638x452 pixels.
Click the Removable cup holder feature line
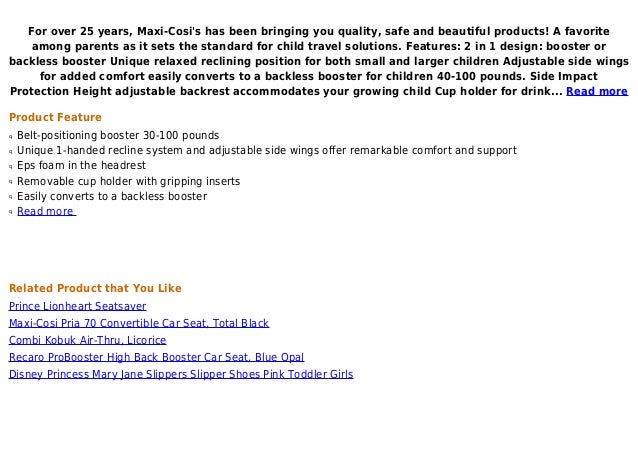tap(129, 181)
